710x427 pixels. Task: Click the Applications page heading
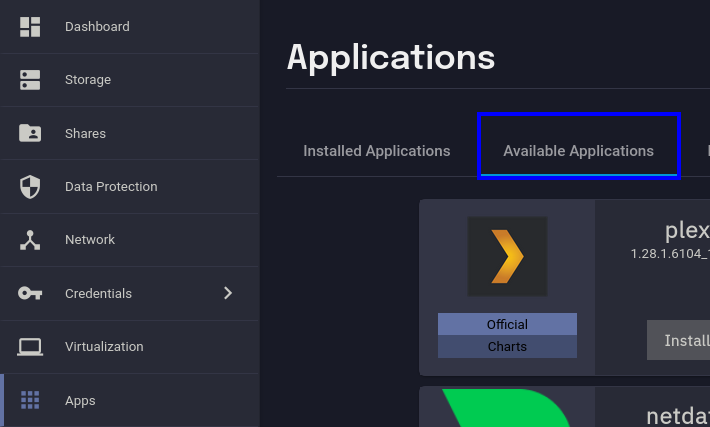click(x=391, y=58)
